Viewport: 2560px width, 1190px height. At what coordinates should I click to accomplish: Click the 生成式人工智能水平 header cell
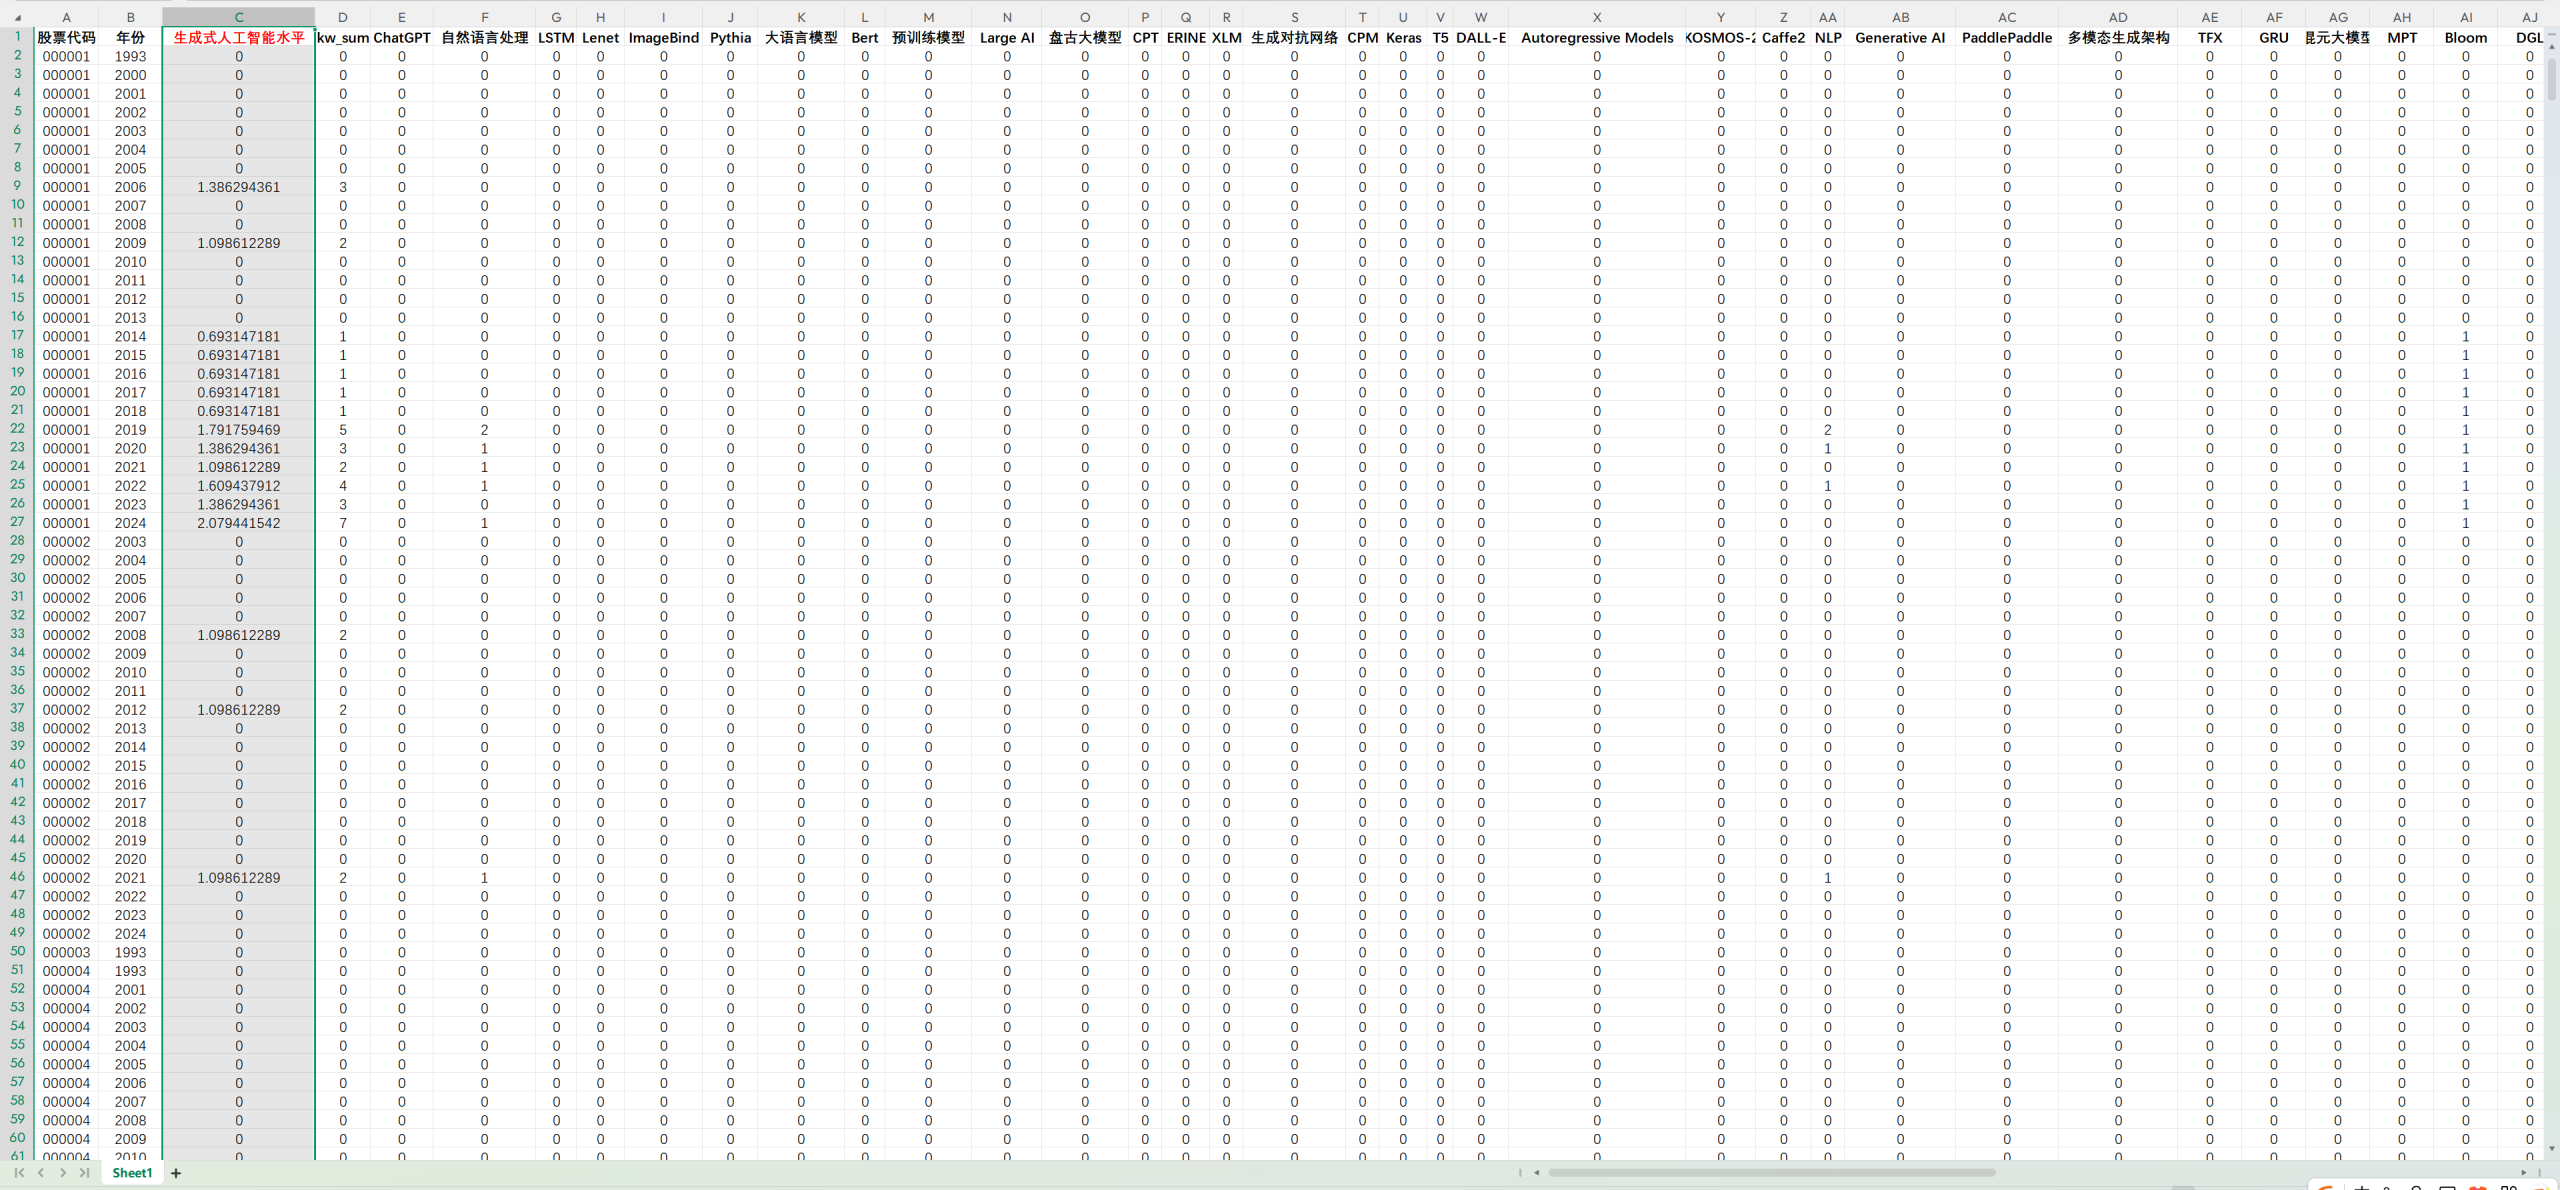coord(238,37)
